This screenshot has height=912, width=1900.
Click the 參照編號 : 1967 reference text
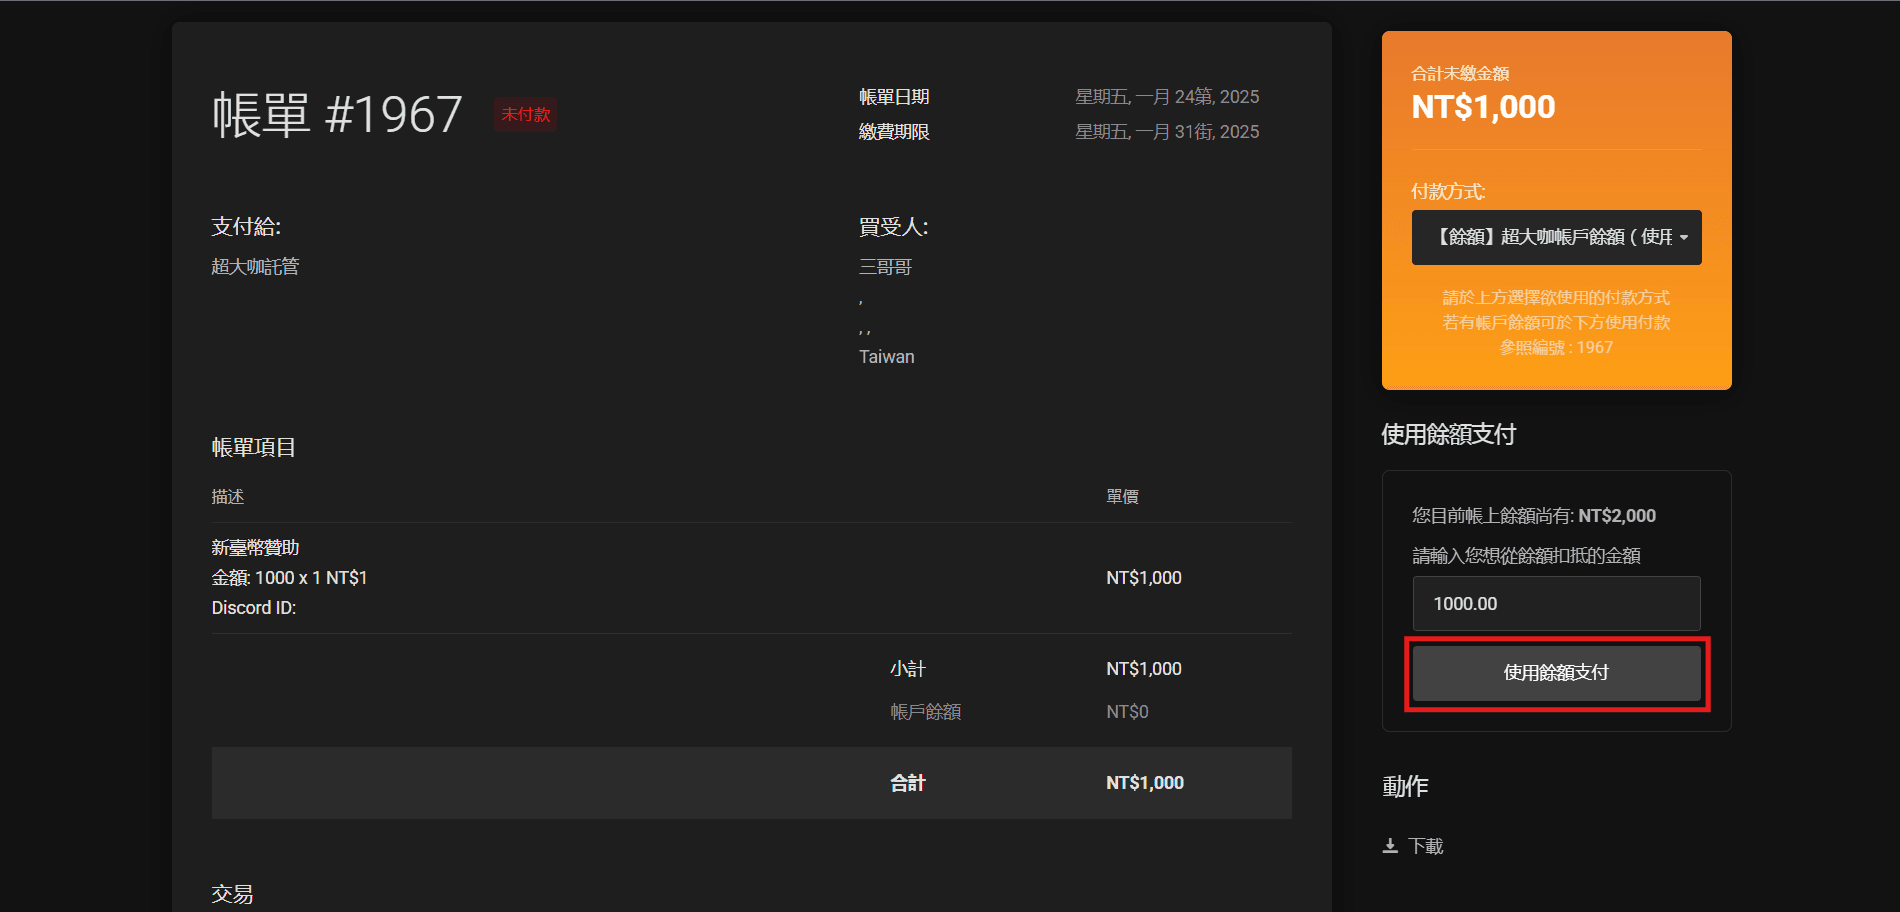1556,348
